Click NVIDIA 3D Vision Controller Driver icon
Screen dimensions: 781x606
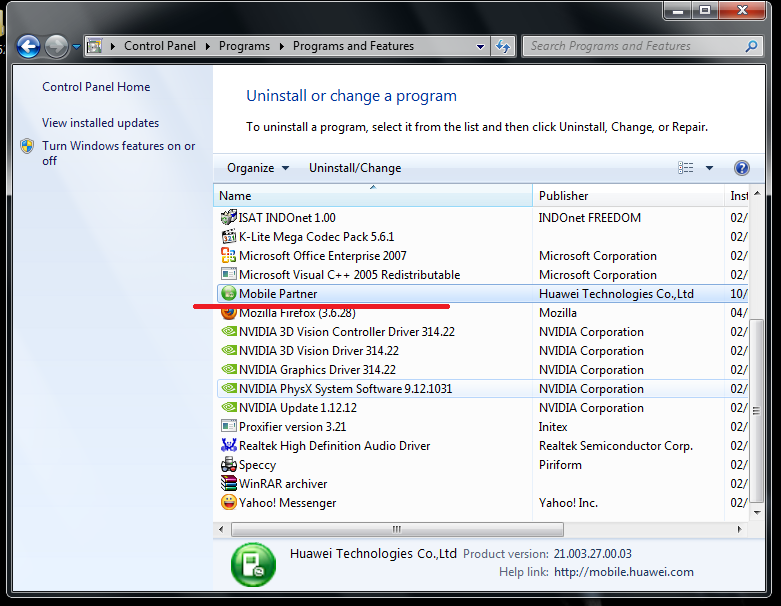coord(229,331)
